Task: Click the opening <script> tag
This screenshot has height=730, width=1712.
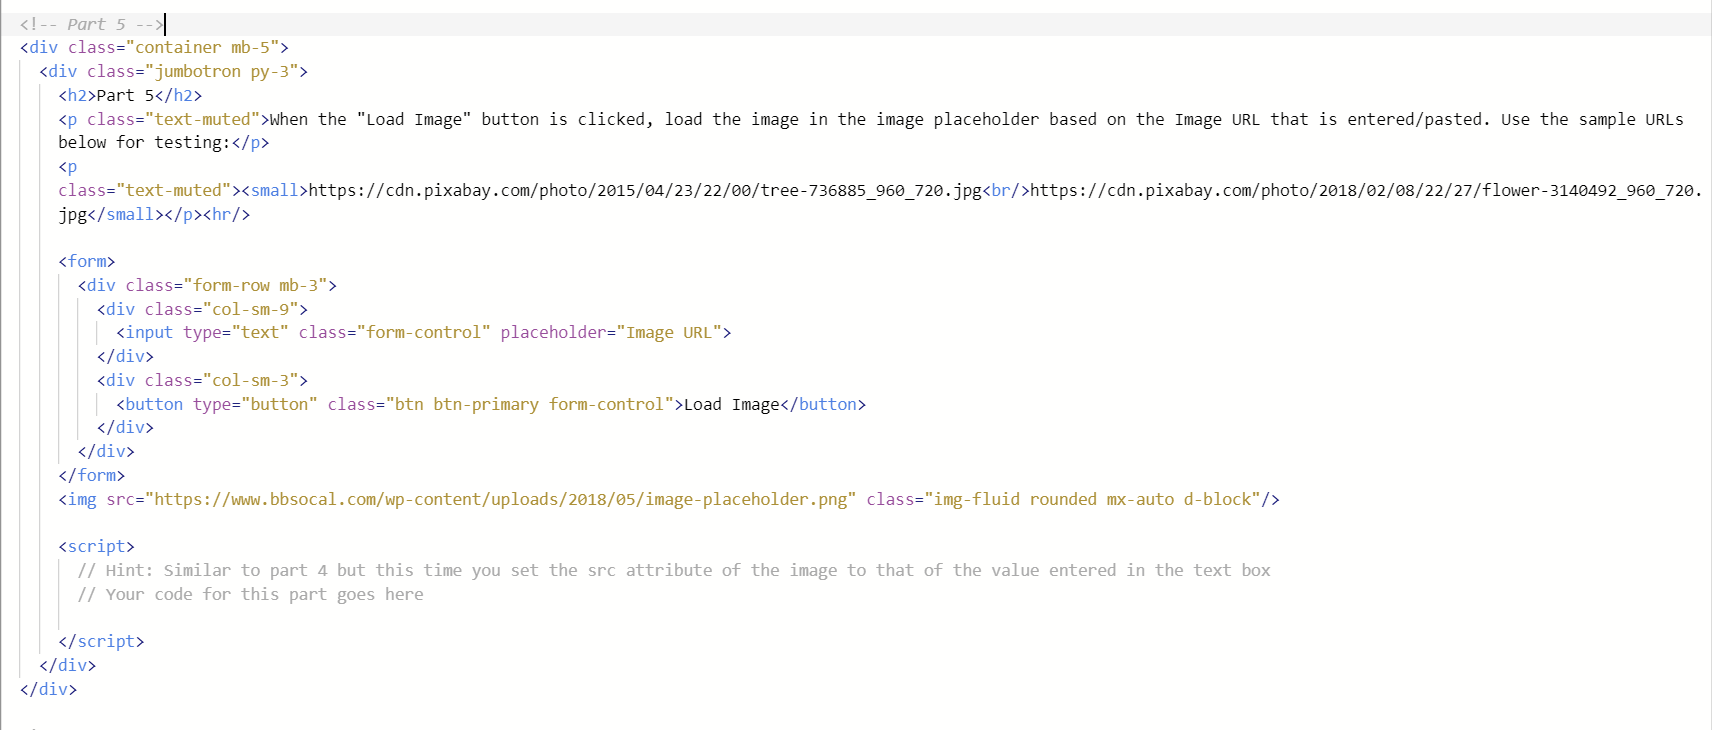Action: [x=96, y=546]
